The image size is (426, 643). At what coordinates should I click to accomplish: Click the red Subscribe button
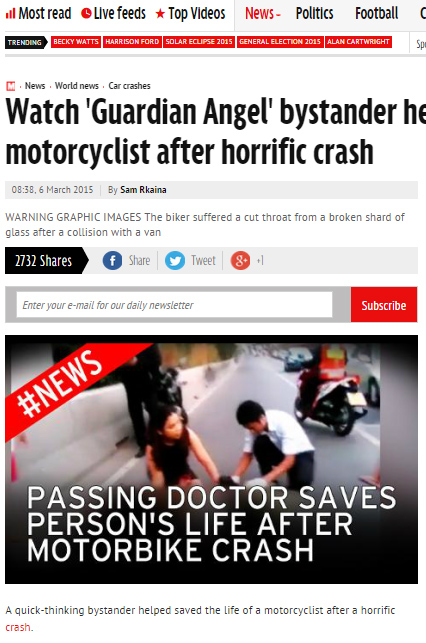pos(384,305)
